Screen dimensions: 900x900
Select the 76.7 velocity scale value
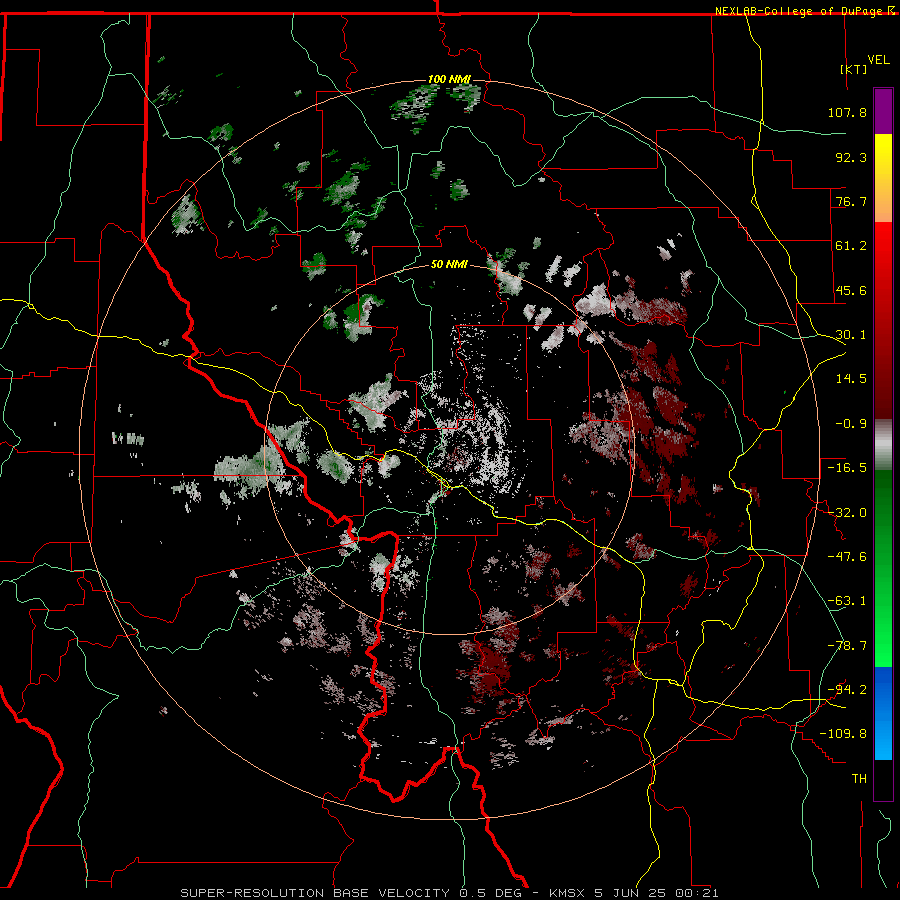point(851,201)
